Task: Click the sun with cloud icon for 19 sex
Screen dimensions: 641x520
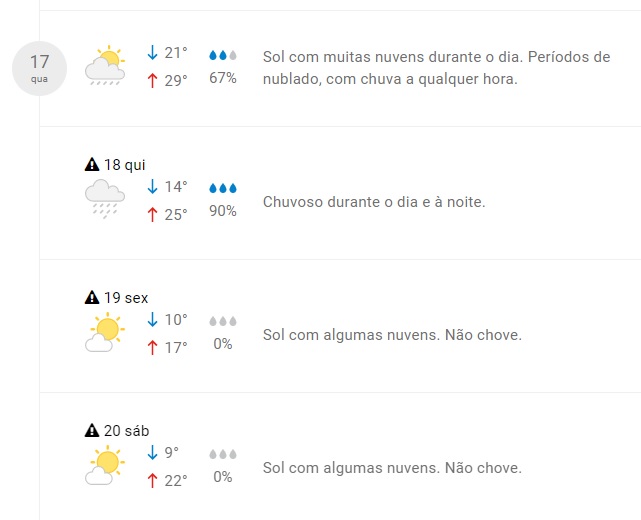Action: click(105, 332)
